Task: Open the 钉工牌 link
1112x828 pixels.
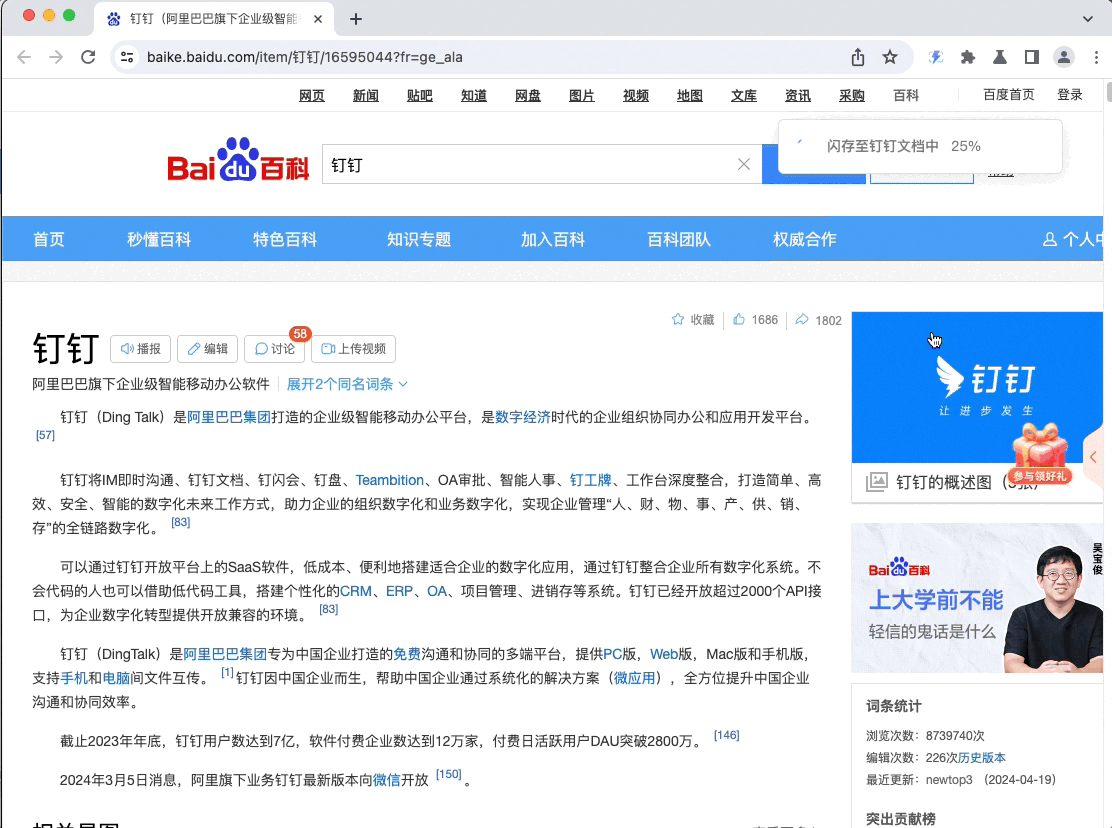Action: click(590, 480)
